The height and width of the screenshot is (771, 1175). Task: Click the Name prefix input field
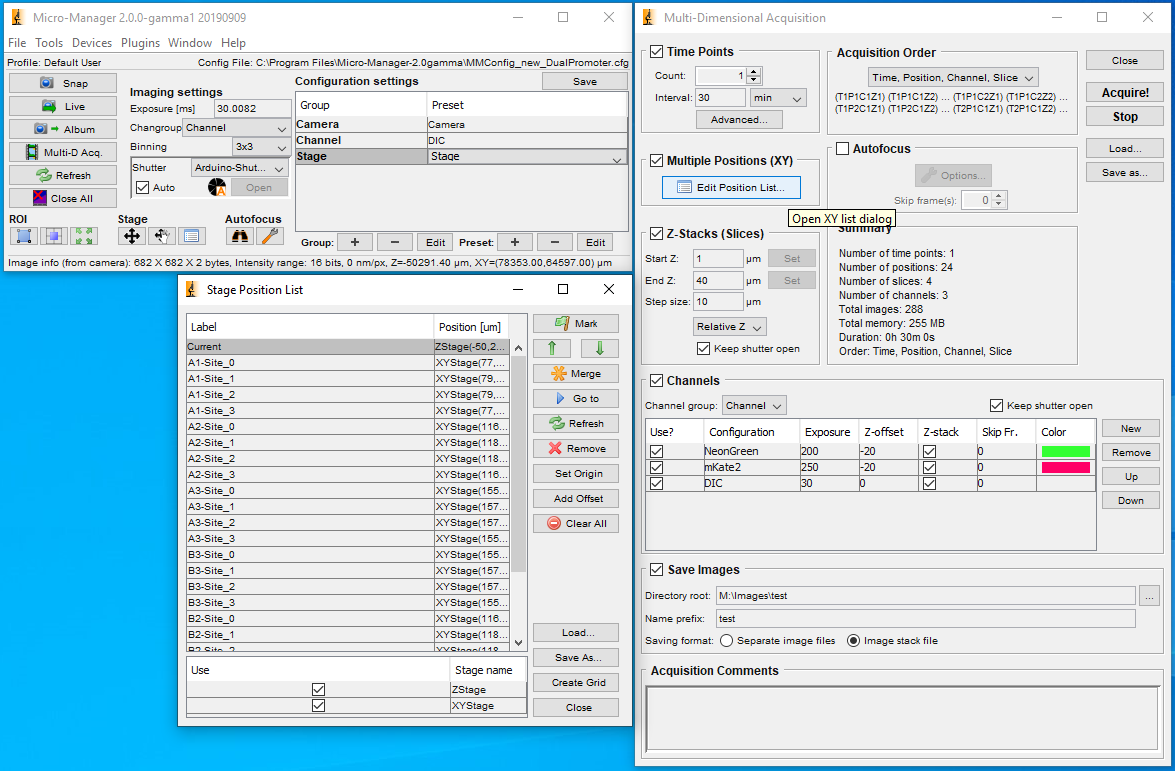pyautogui.click(x=925, y=619)
